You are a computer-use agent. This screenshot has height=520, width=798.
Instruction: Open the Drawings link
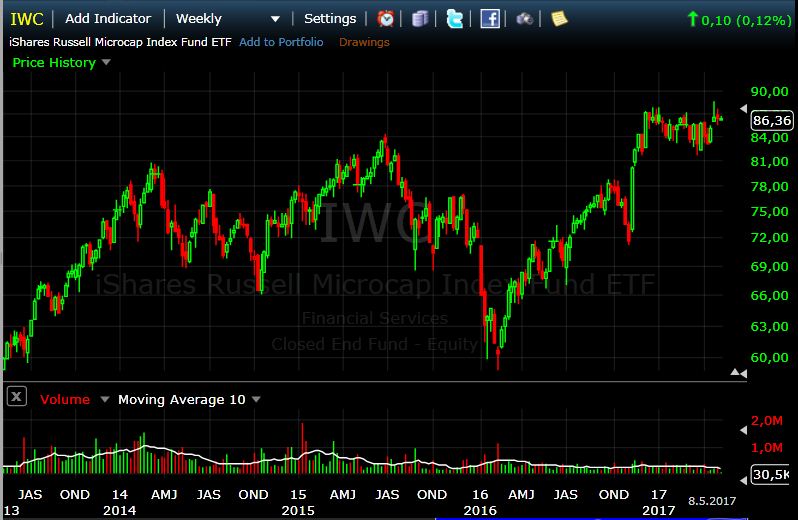[364, 42]
